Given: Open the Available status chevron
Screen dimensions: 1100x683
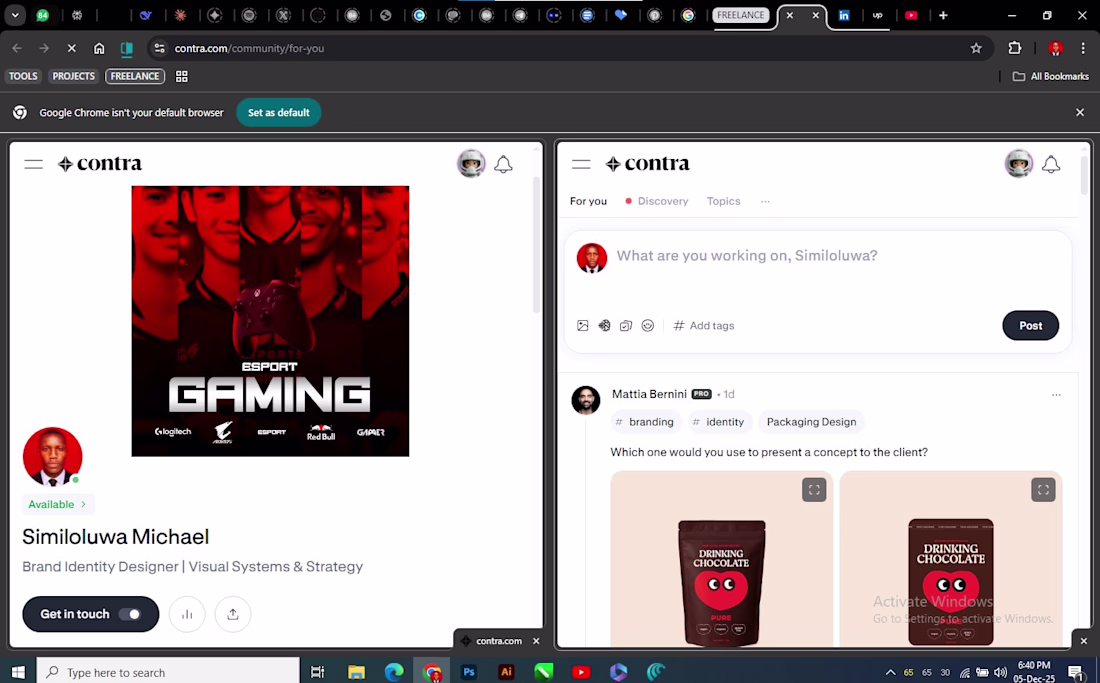Looking at the screenshot, I should [83, 504].
